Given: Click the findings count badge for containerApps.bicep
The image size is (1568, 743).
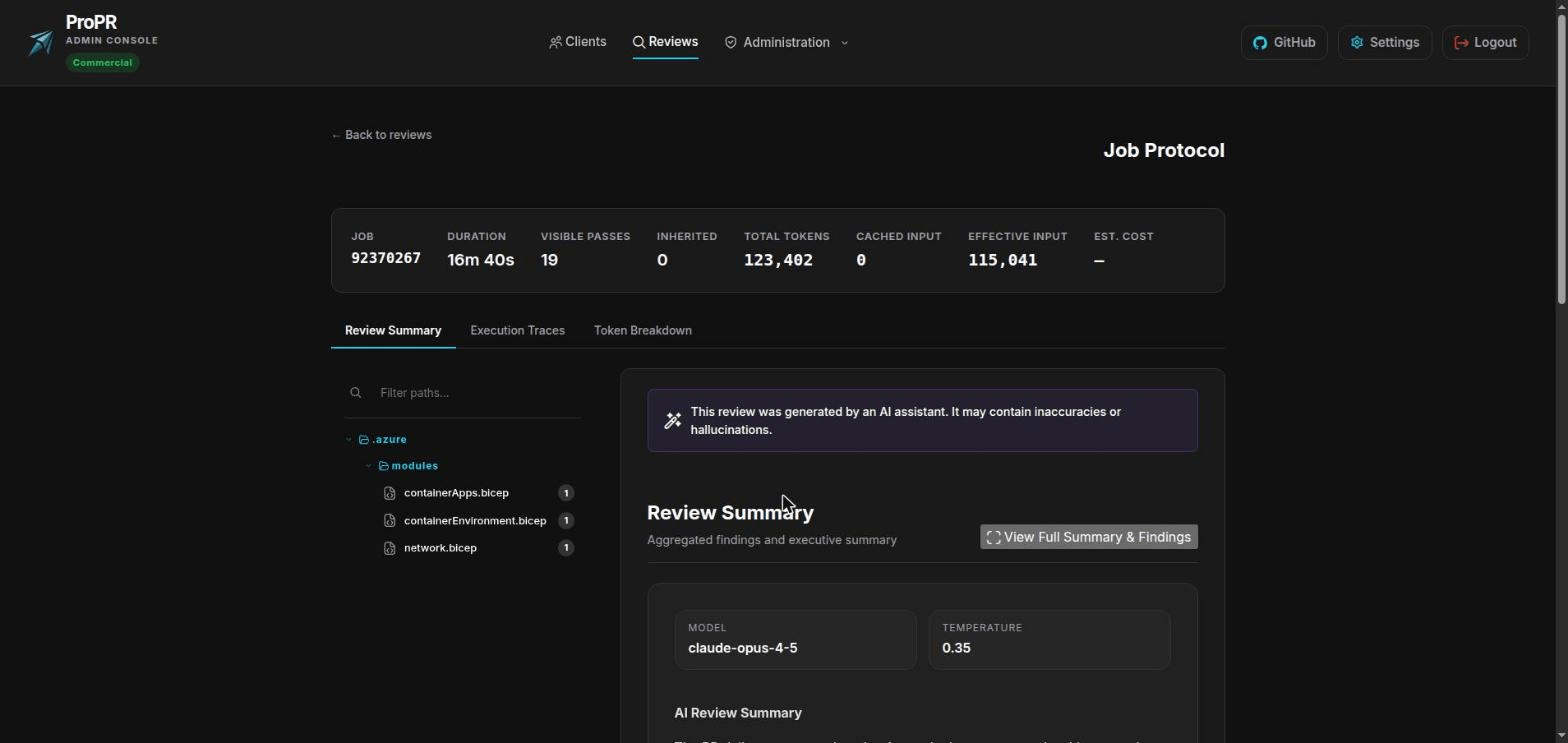Looking at the screenshot, I should tap(566, 493).
